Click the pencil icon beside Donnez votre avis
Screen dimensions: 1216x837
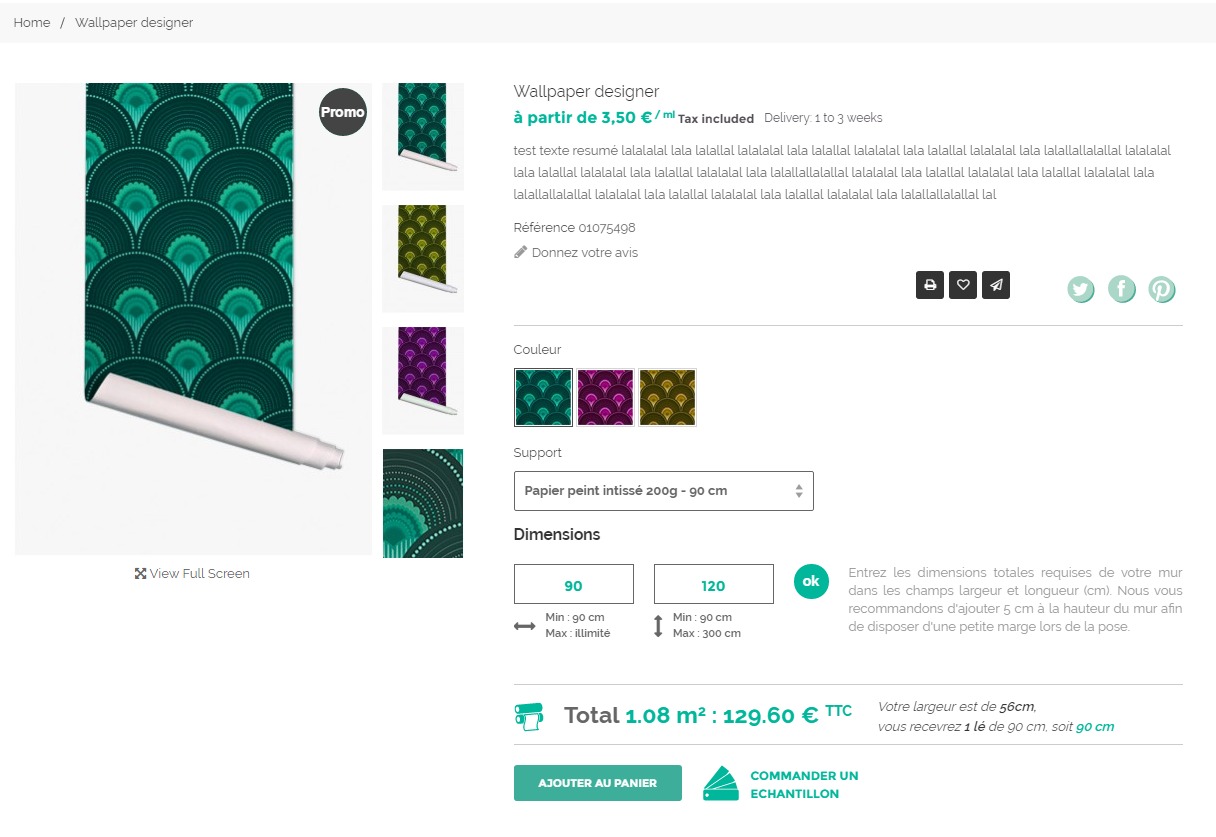520,252
